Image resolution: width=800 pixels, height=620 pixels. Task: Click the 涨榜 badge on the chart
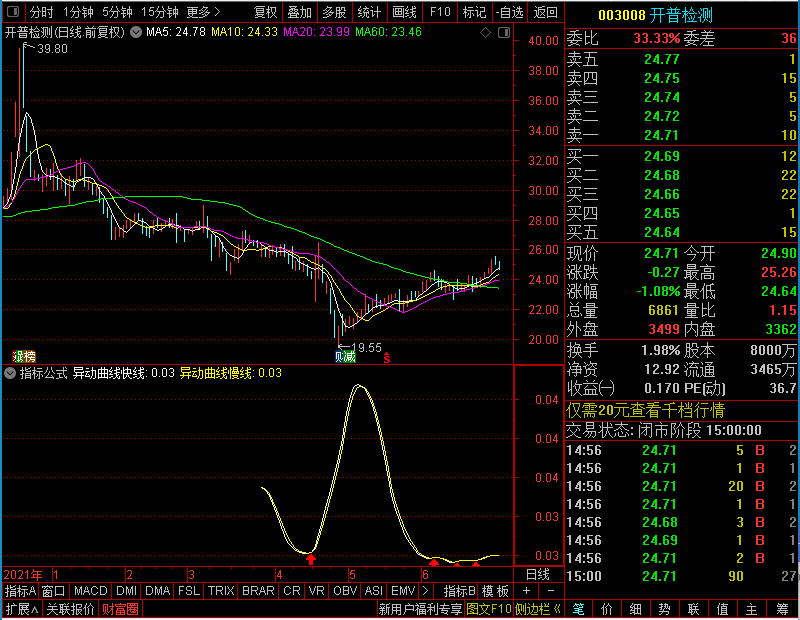coord(24,356)
